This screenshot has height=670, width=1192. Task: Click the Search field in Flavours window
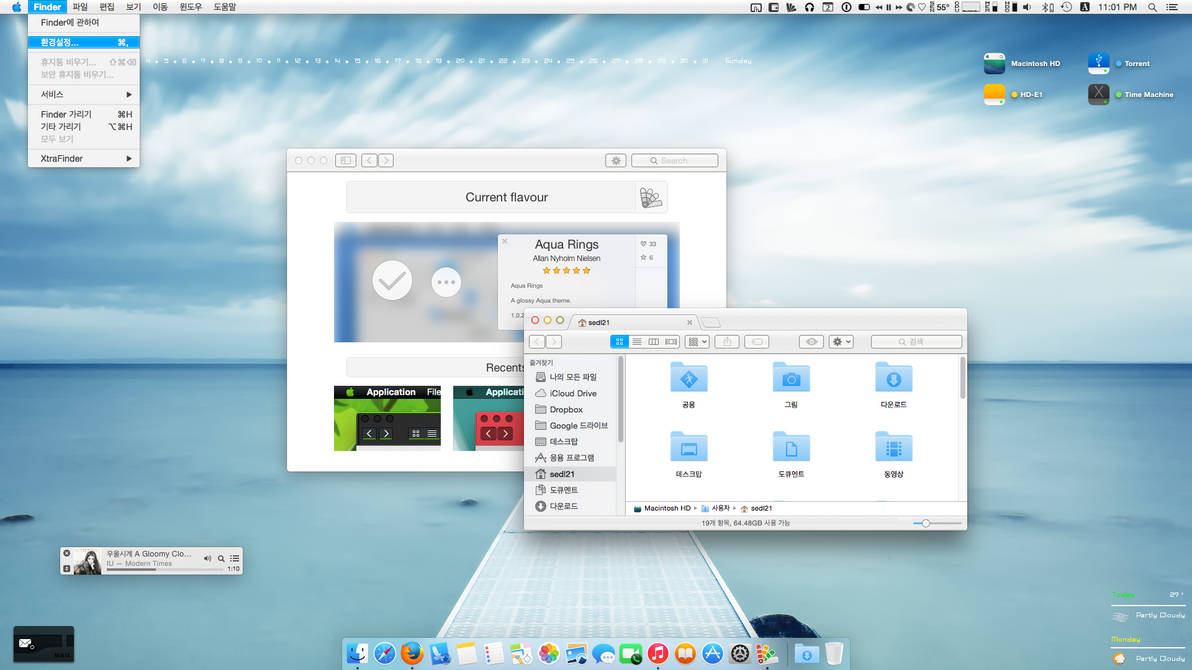point(674,160)
